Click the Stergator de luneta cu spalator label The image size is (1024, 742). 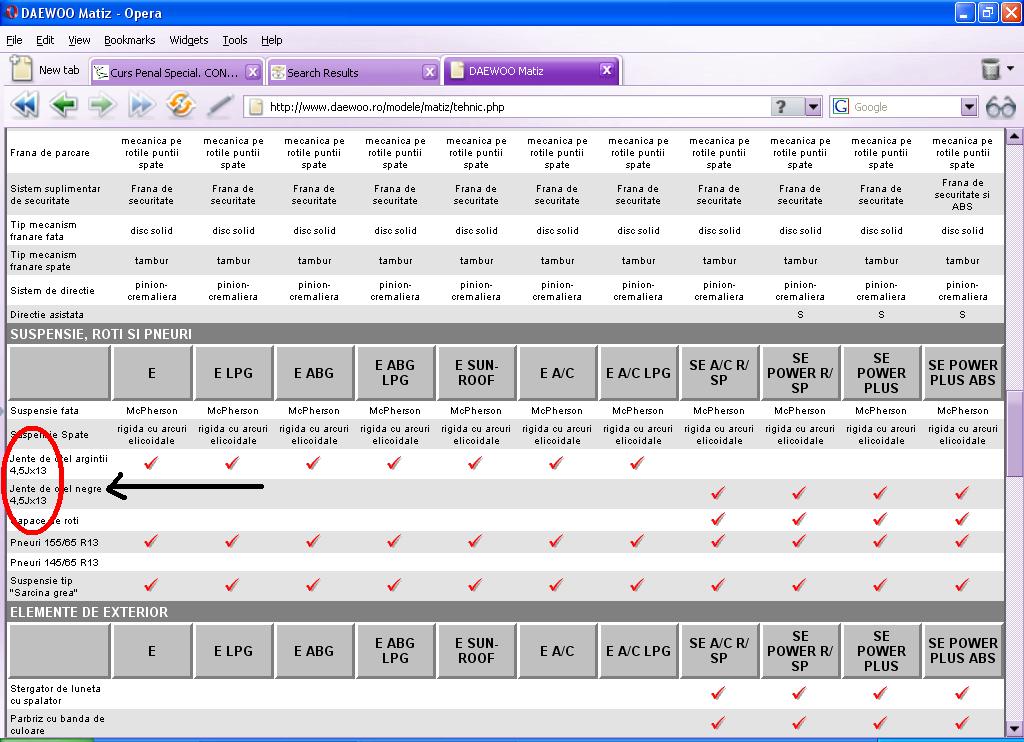(56, 694)
